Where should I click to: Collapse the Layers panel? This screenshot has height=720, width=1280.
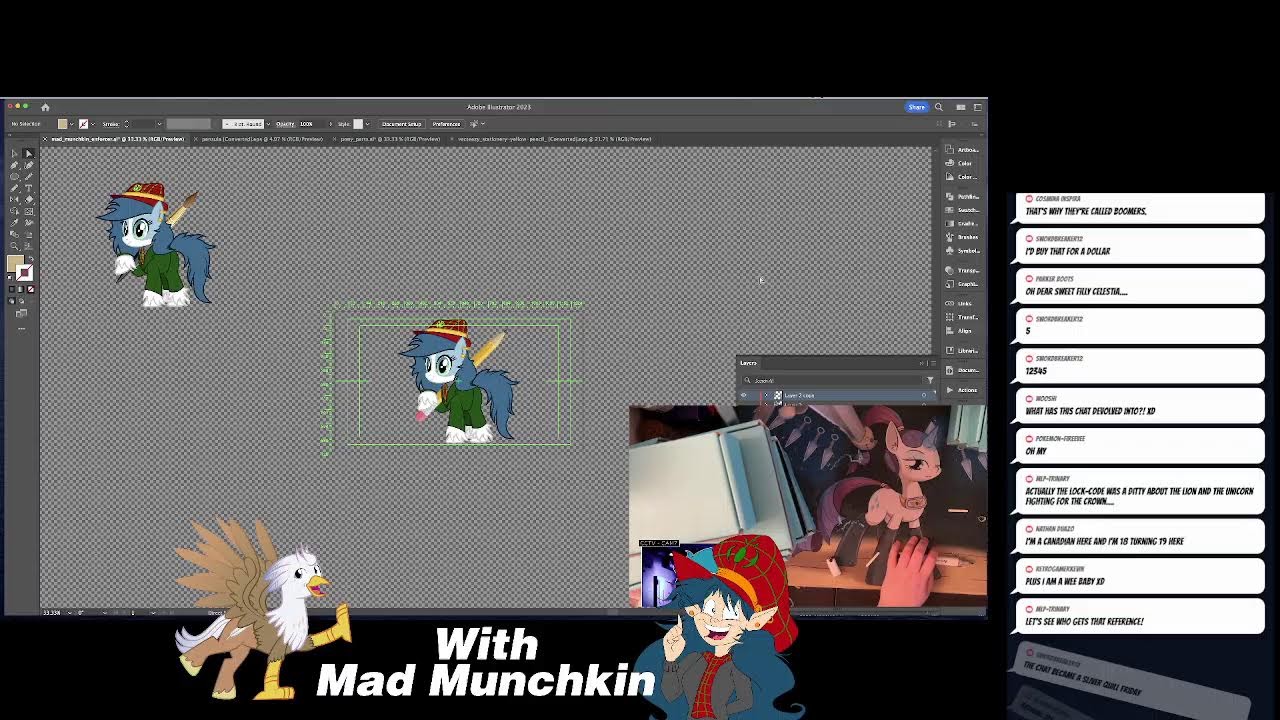click(922, 363)
